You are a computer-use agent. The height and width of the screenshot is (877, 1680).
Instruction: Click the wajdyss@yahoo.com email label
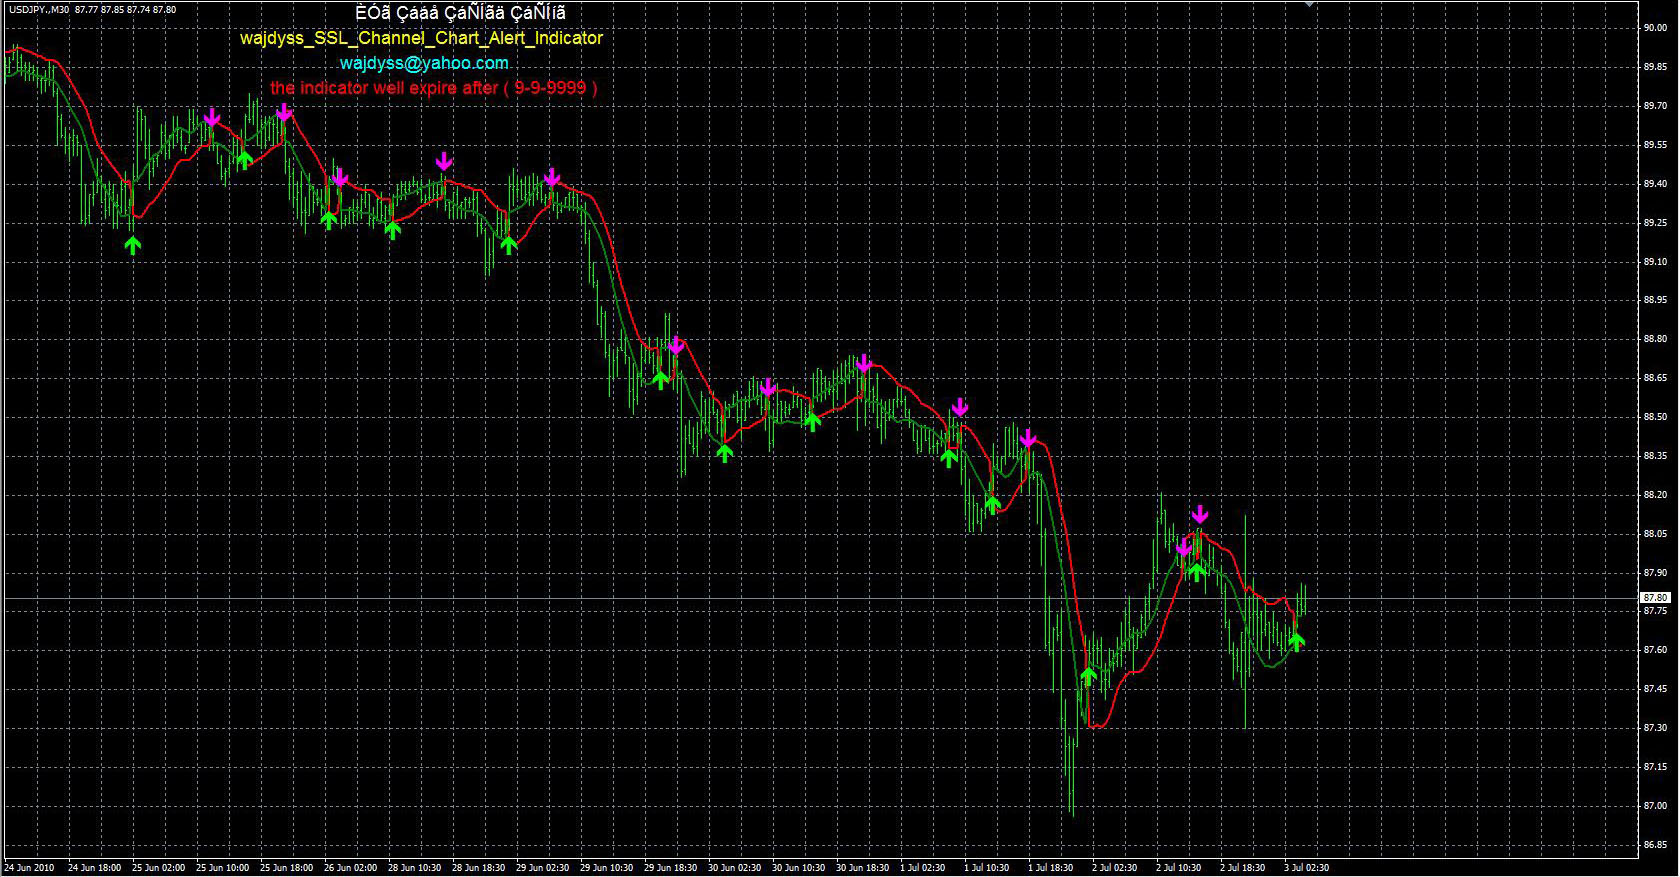tap(424, 63)
